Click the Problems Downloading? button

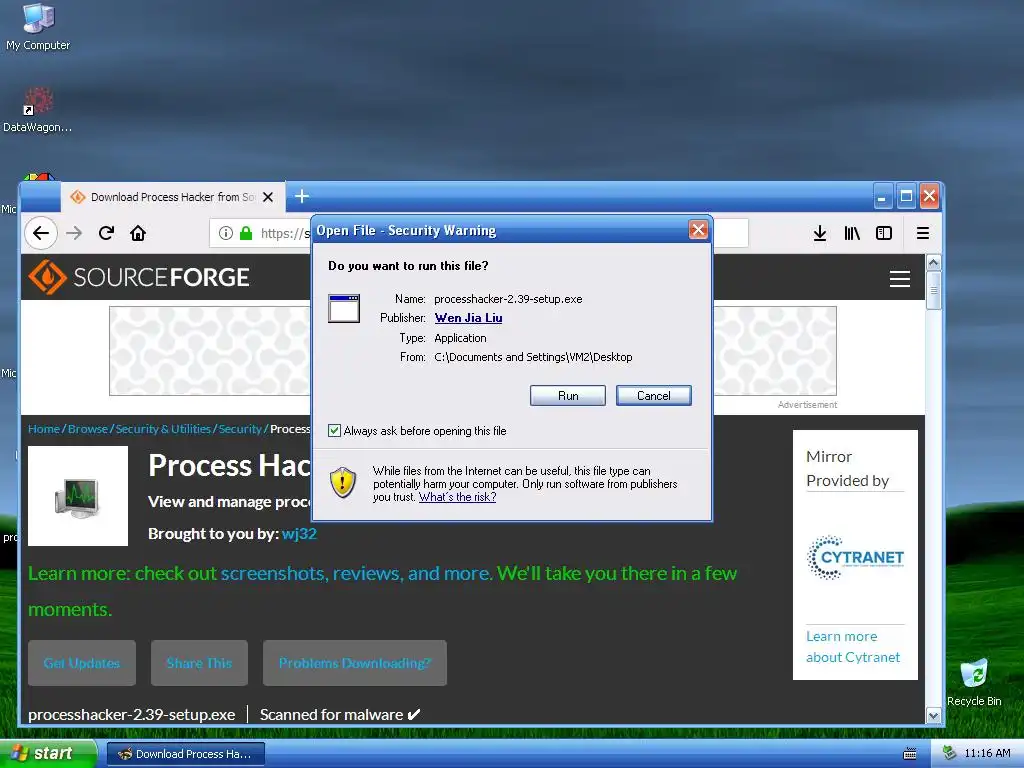[355, 663]
